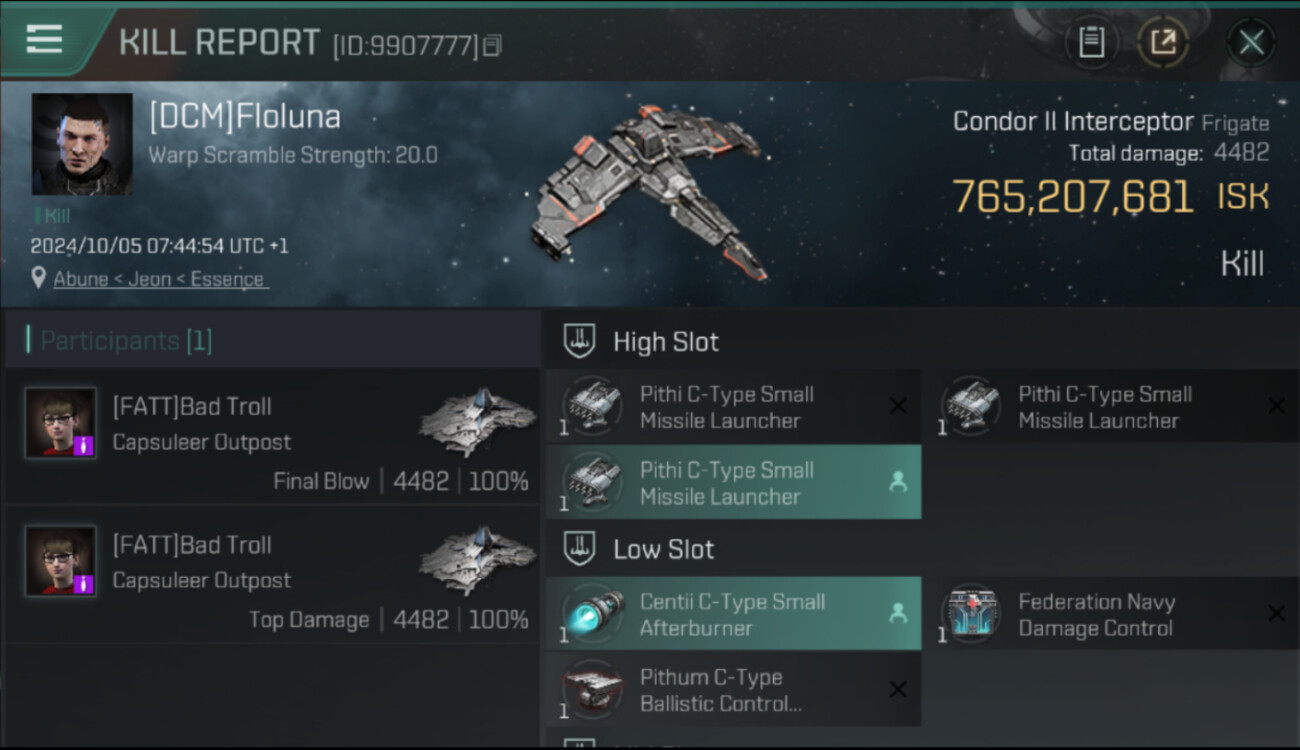1300x750 pixels.
Task: Click the Pithum C-Type Ballistic Control icon
Action: [593, 690]
